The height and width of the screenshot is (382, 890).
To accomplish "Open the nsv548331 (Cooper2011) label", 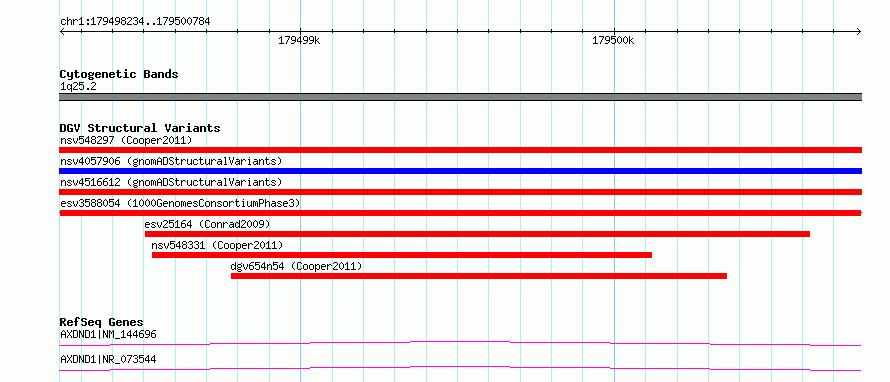I will (217, 245).
